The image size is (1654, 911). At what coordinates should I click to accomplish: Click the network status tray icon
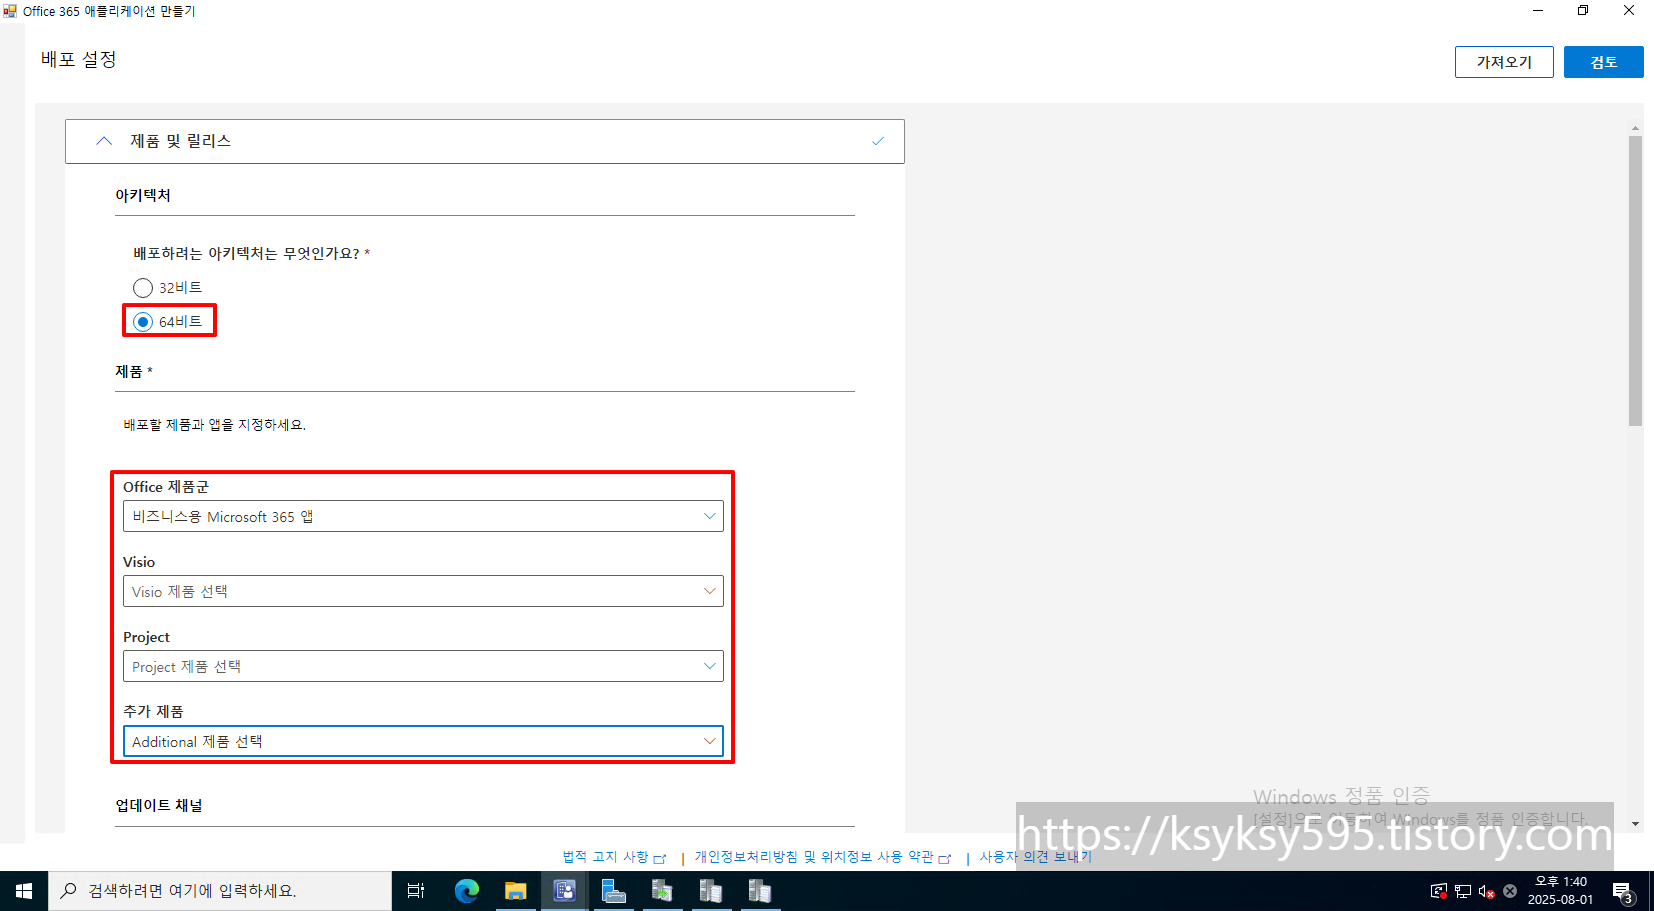pyautogui.click(x=1463, y=891)
